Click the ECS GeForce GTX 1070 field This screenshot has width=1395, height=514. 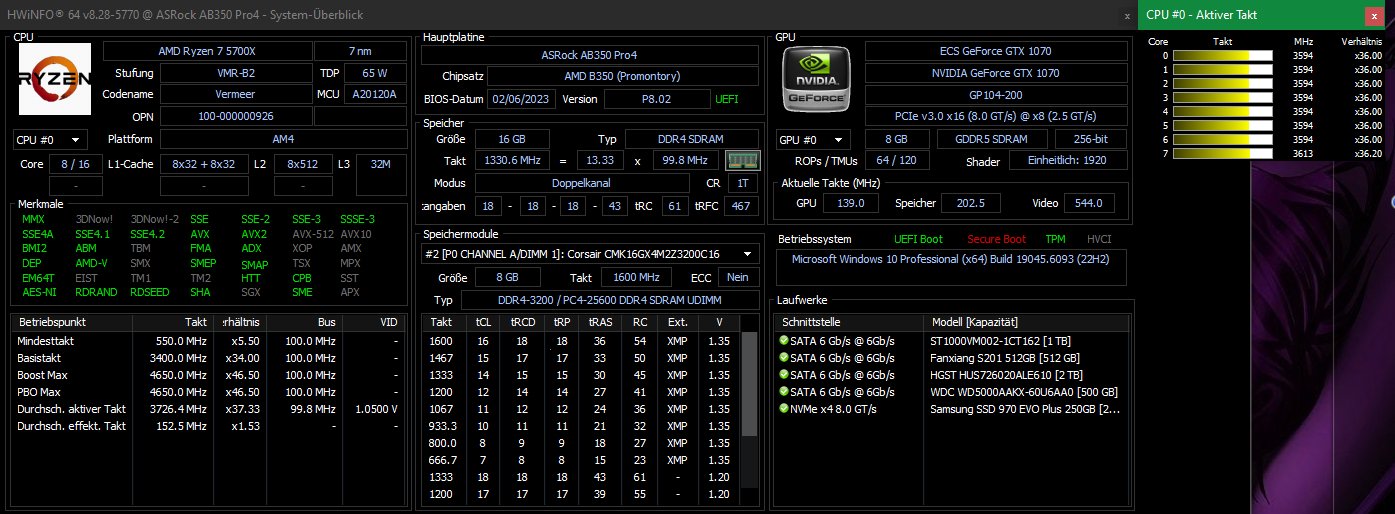tap(995, 51)
